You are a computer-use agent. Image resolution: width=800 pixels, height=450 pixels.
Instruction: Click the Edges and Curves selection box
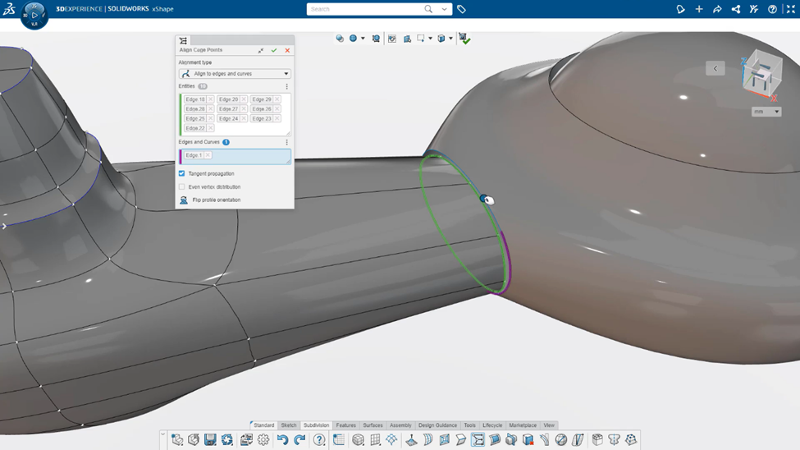click(235, 157)
